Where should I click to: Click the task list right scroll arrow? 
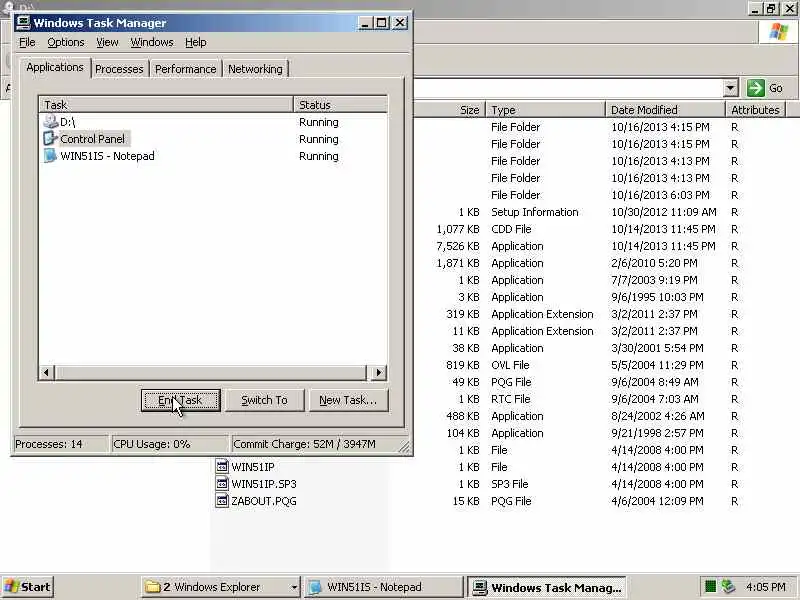pos(378,372)
